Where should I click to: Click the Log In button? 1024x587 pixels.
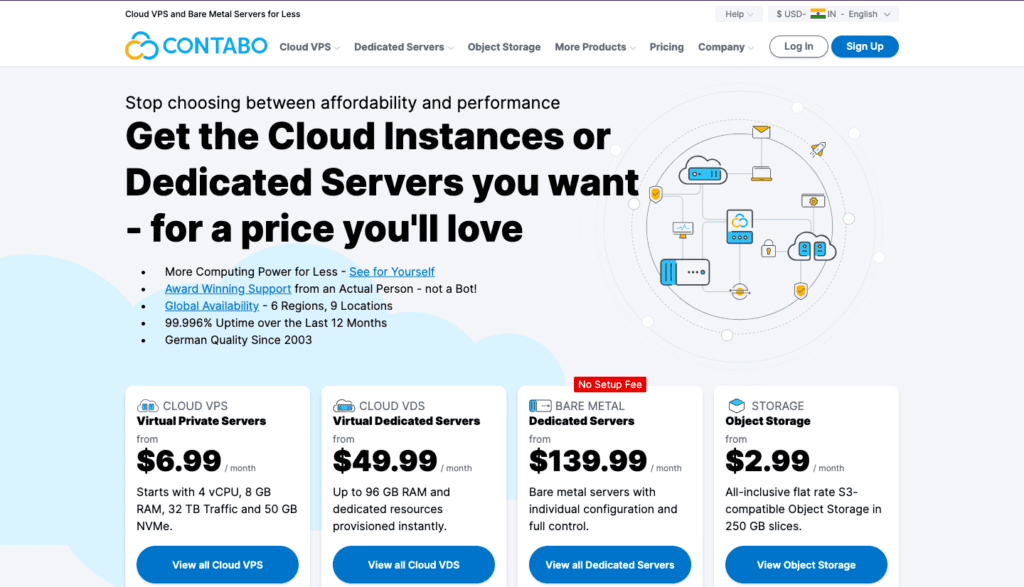click(799, 46)
